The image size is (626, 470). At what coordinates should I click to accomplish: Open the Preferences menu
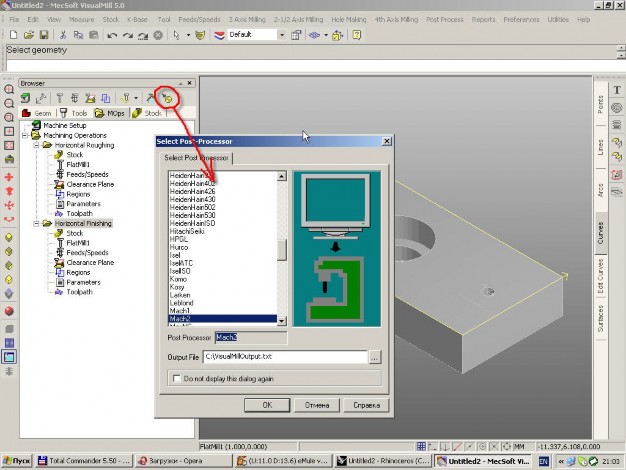(521, 20)
